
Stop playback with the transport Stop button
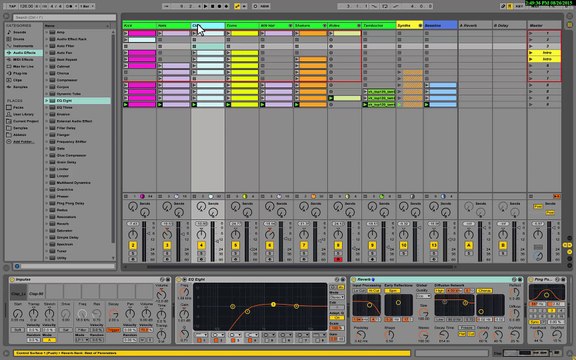[x=212, y=6]
